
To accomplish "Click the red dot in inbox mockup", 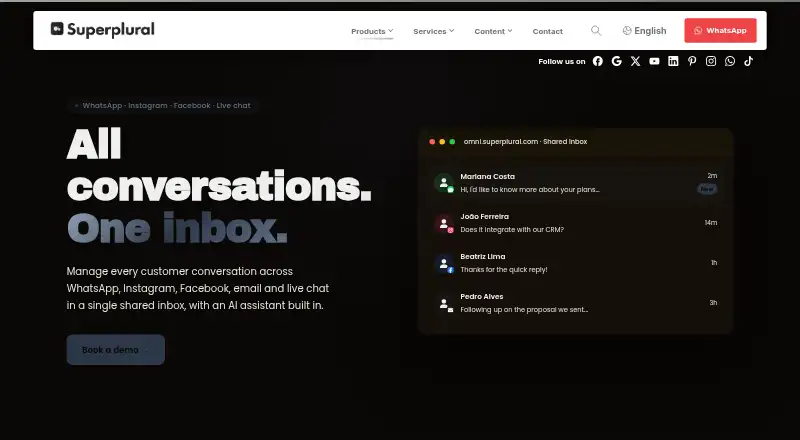I will [432, 142].
